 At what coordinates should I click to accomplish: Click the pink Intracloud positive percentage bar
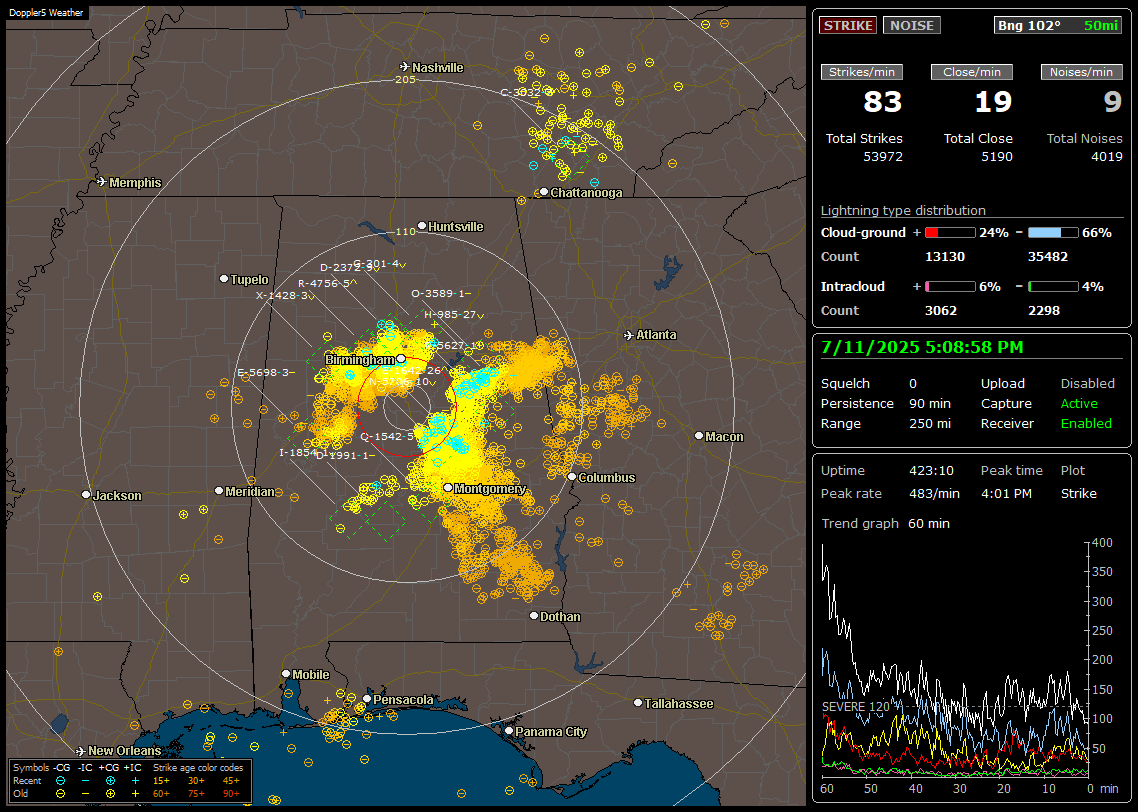pos(950,287)
